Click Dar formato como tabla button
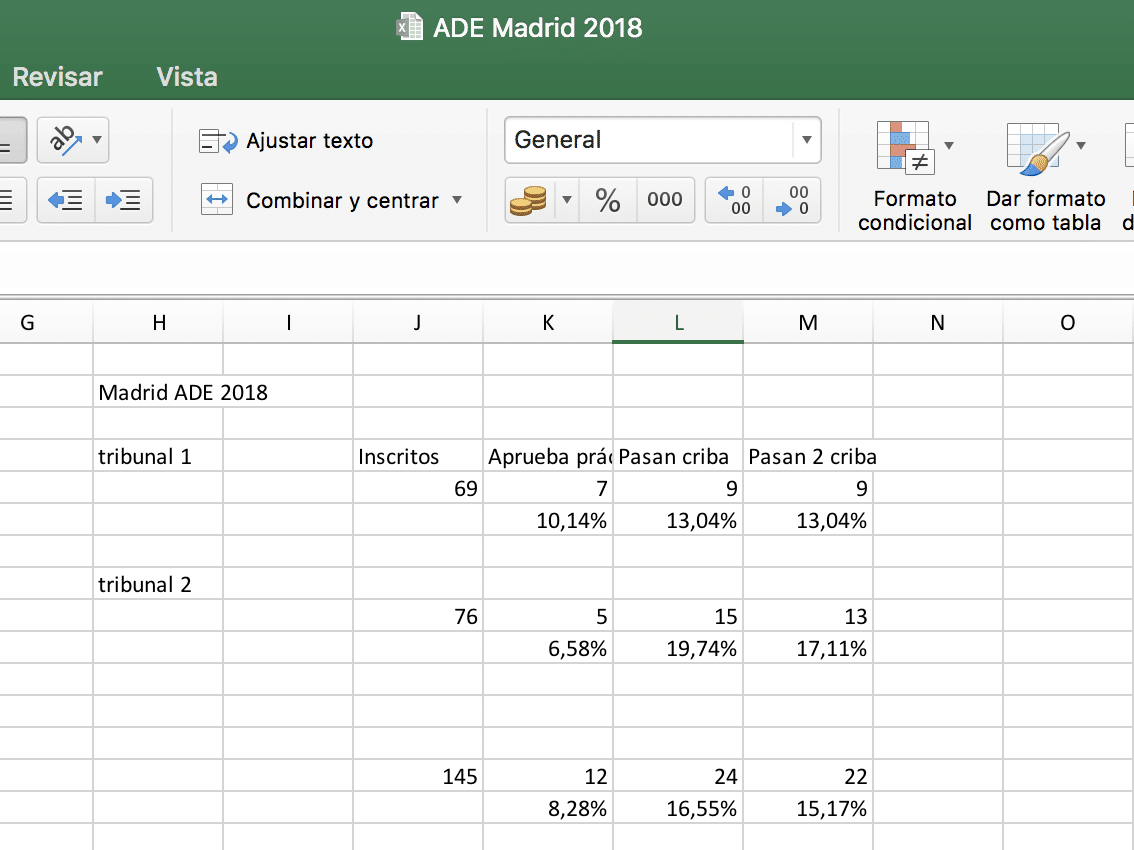Viewport: 1134px width, 850px height. pos(1045,180)
